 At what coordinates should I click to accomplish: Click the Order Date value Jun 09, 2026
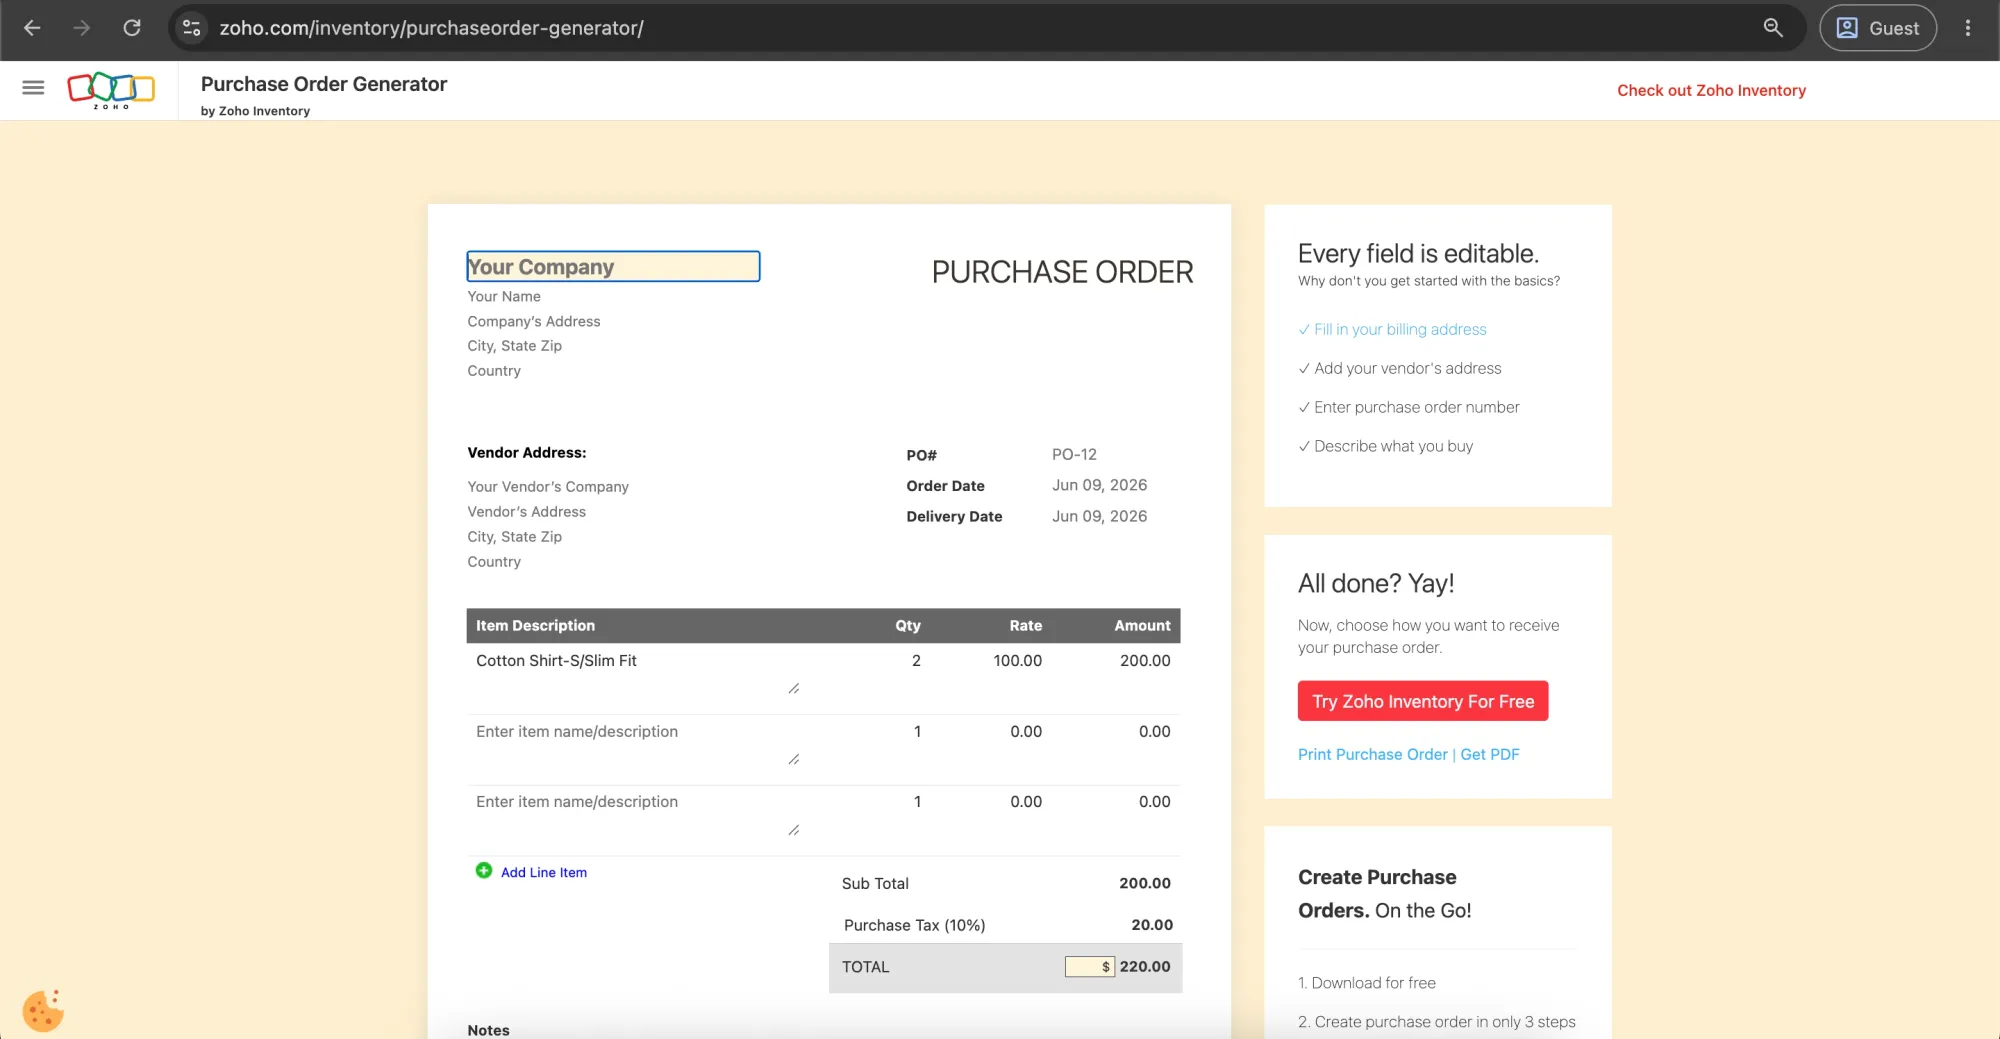[1099, 485]
